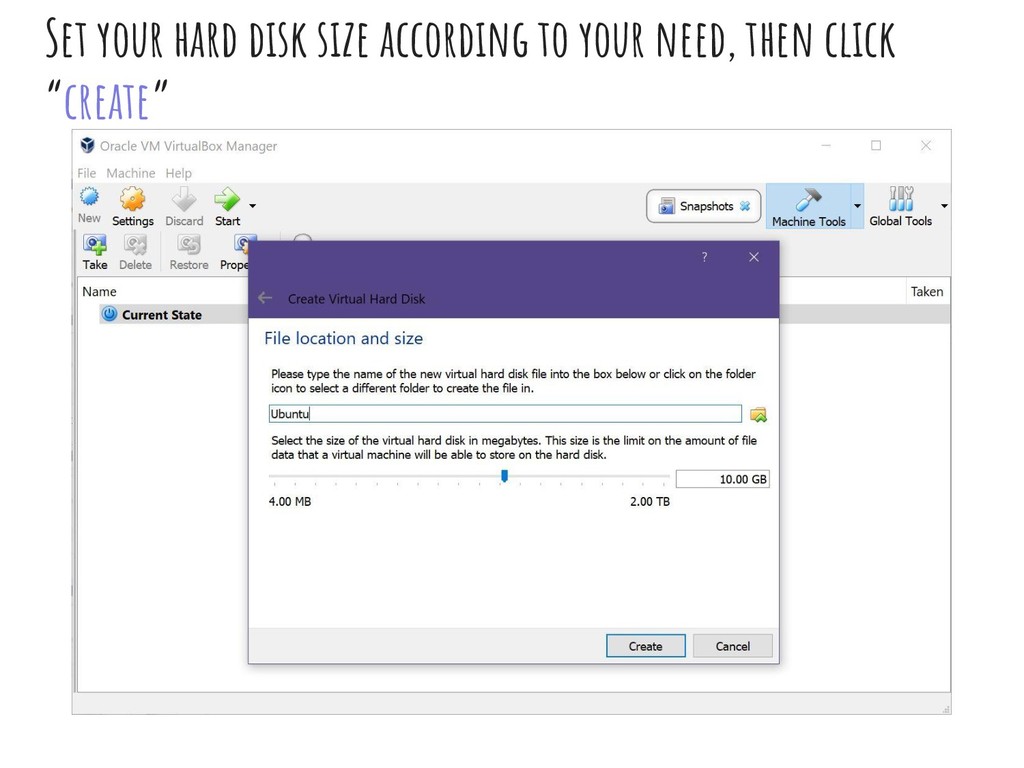Viewport: 1024px width, 768px height.
Task: Click the disk size slider handle
Action: point(504,476)
